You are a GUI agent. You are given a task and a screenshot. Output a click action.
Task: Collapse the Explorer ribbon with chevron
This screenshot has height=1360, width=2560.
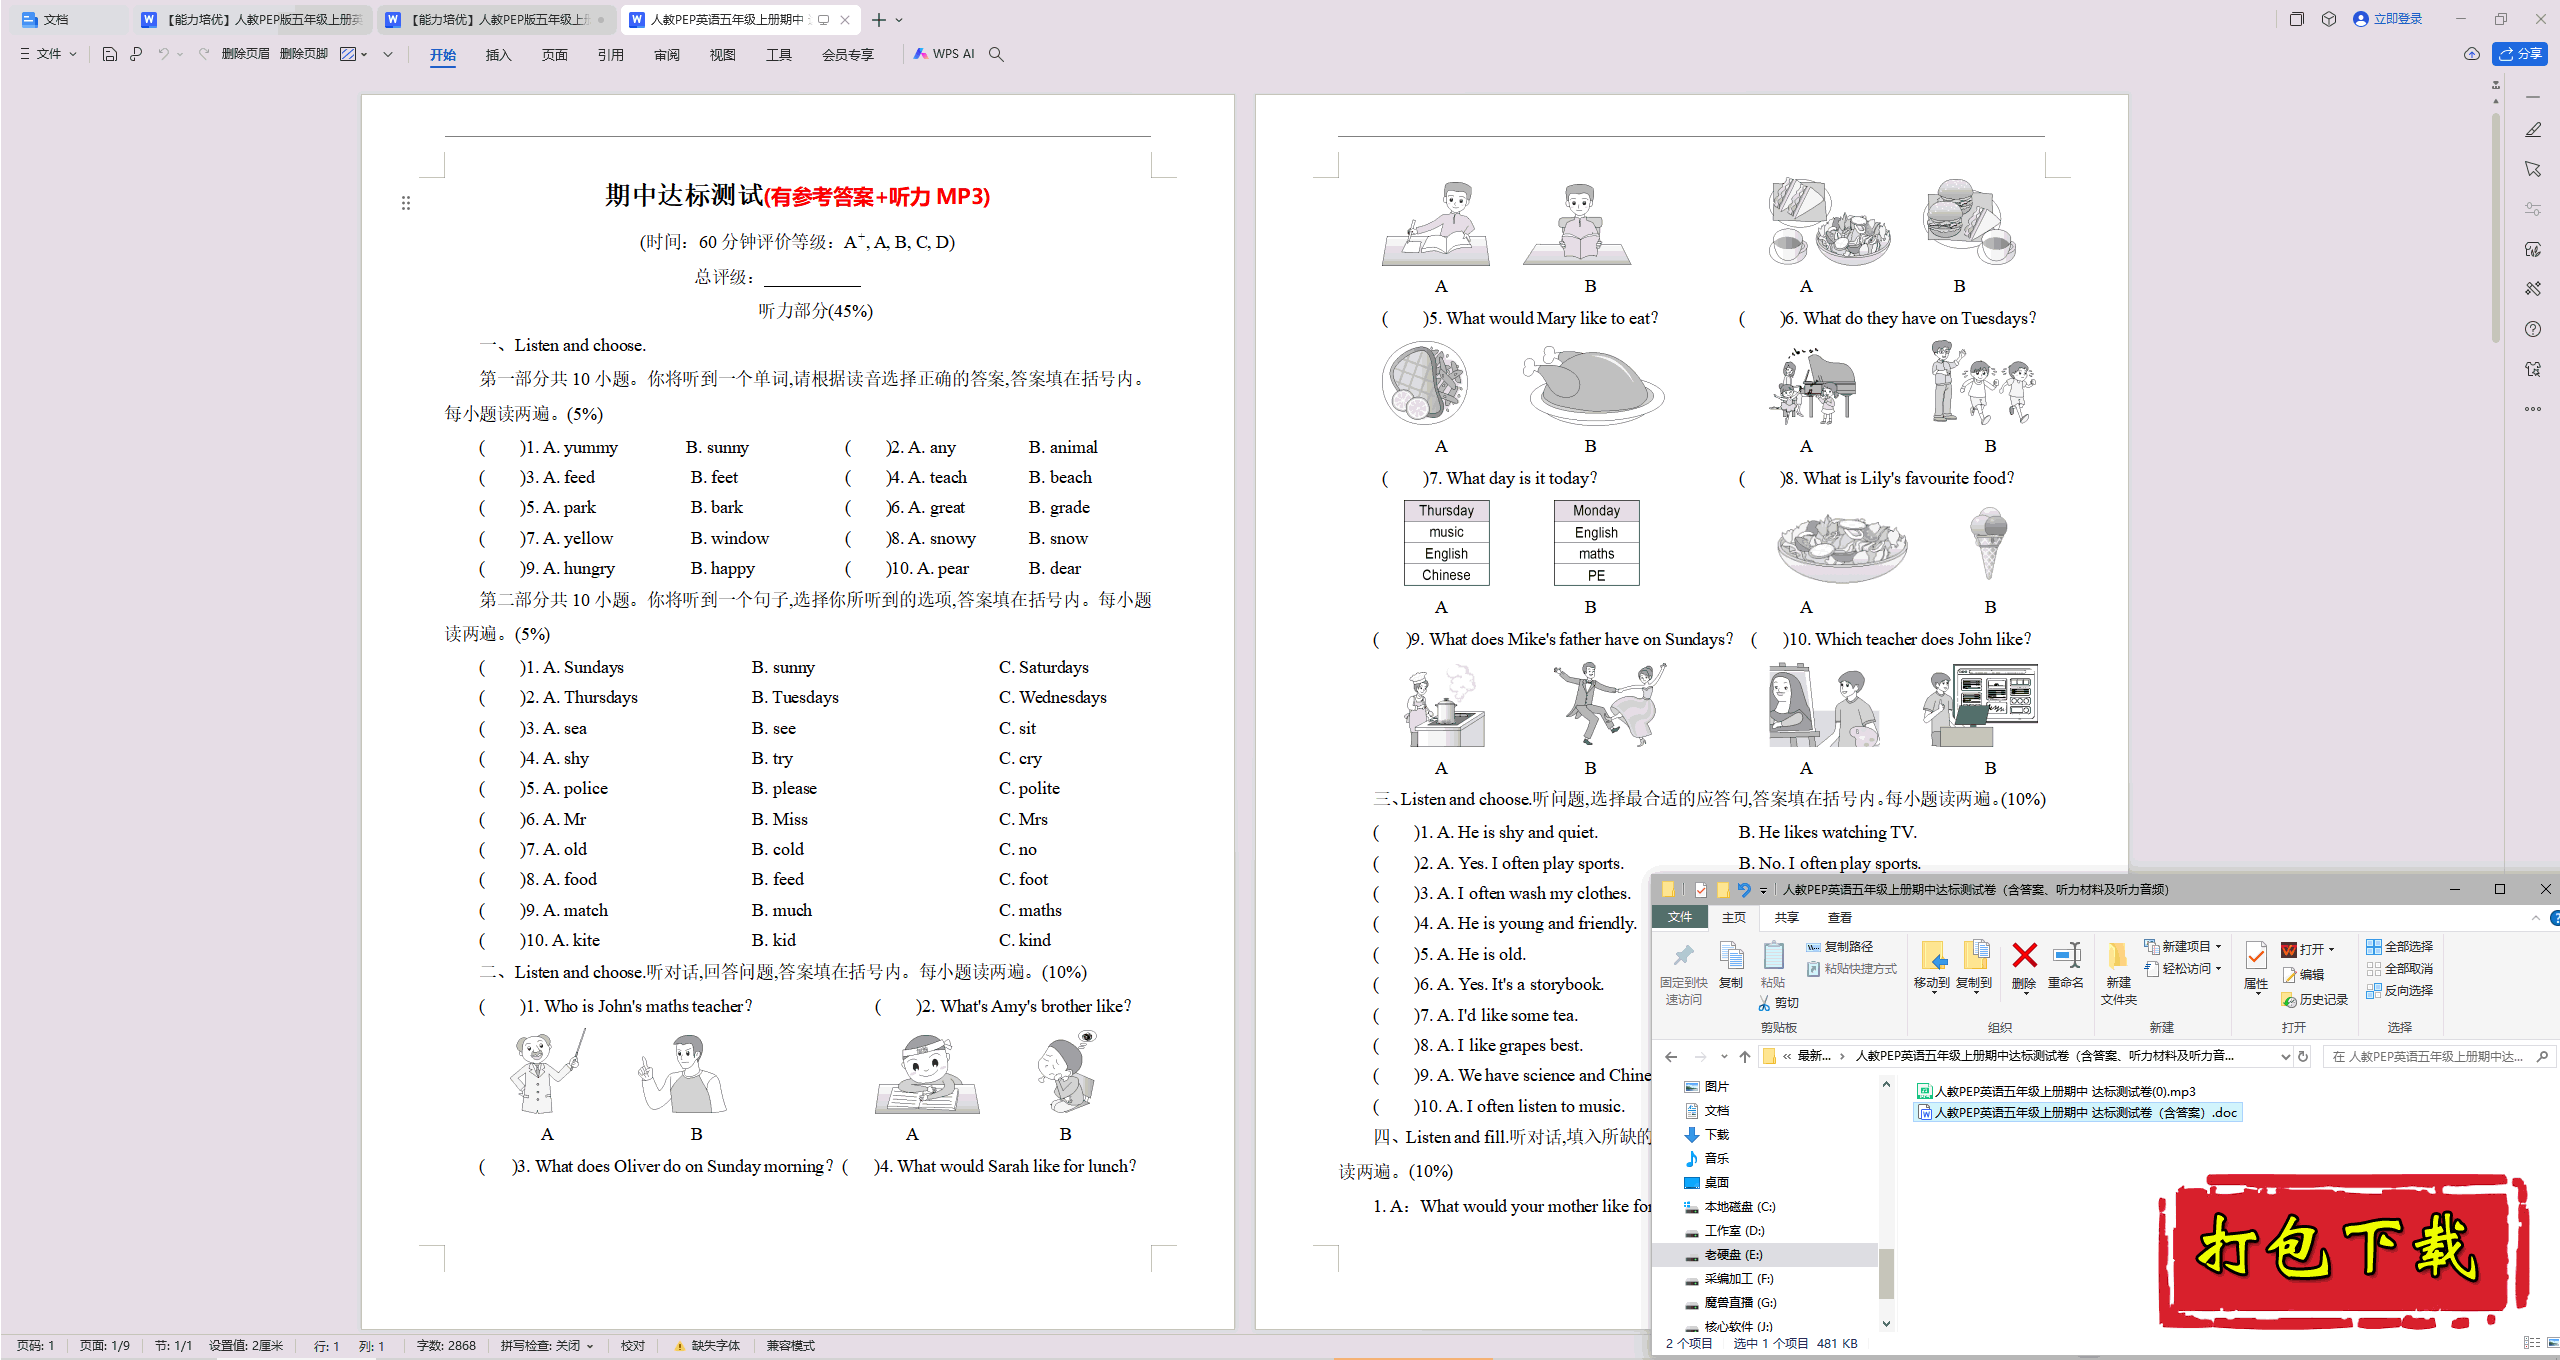pos(2535,918)
